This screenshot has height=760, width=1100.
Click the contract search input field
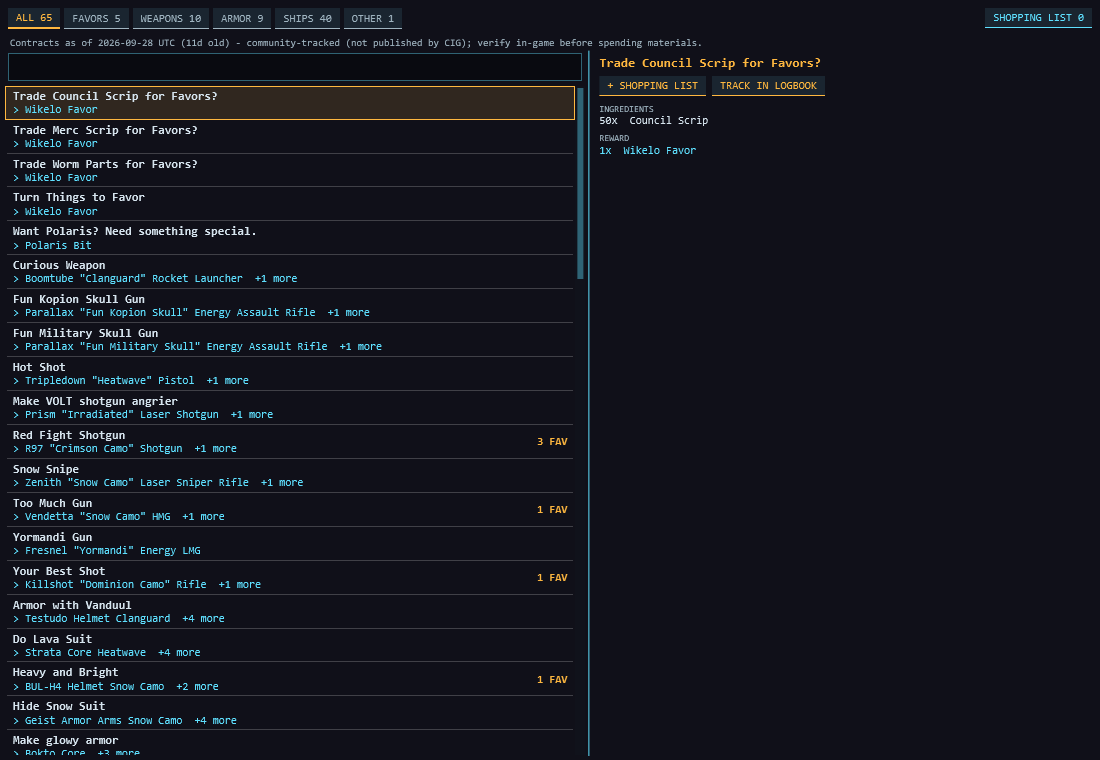295,67
